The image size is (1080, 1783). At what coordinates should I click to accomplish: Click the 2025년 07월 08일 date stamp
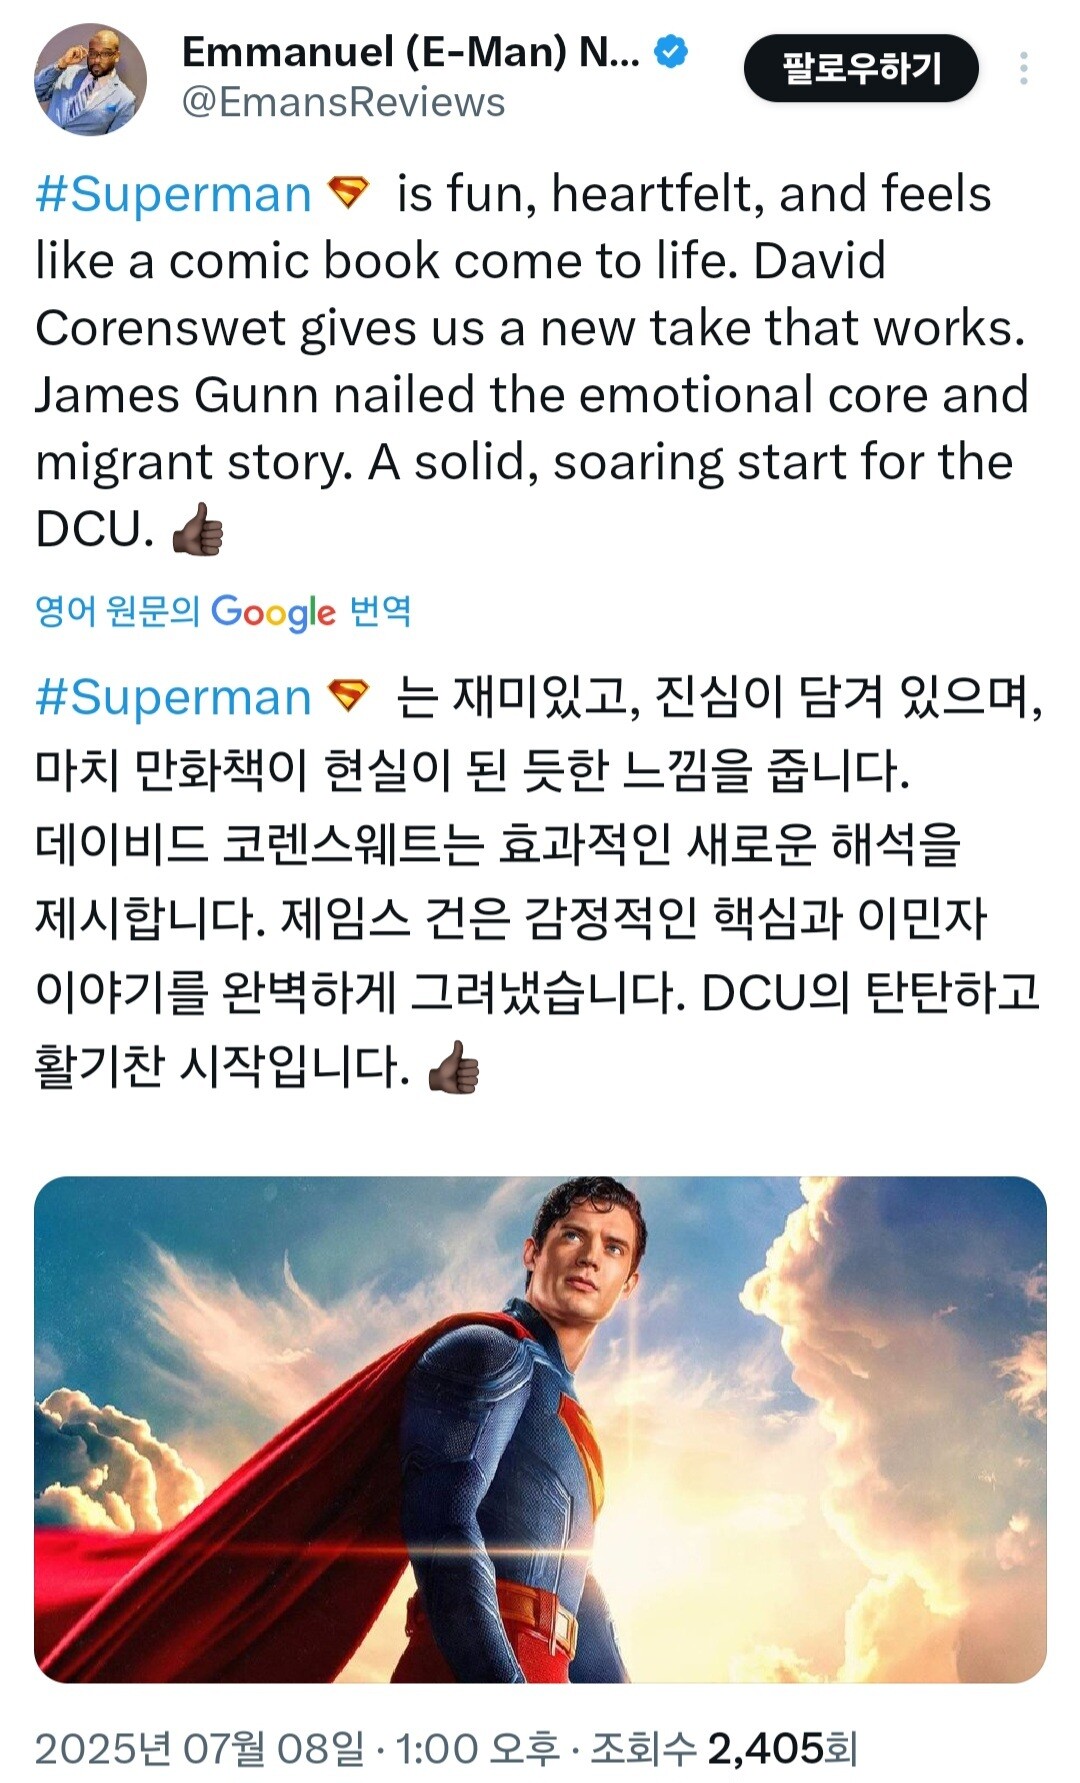[200, 1748]
